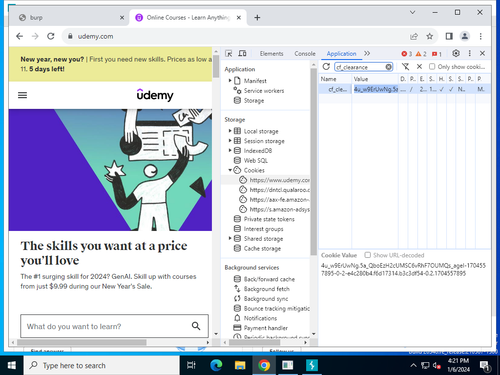This screenshot has width=500, height=375.
Task: Open the tab search dropdown arrow
Action: click(x=412, y=12)
